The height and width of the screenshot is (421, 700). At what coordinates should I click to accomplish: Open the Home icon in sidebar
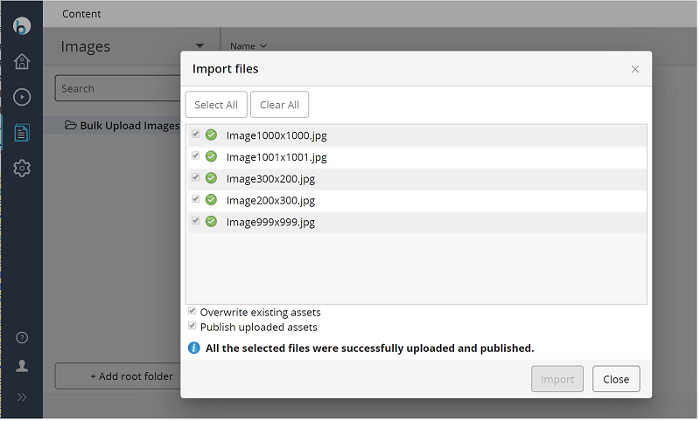21,62
